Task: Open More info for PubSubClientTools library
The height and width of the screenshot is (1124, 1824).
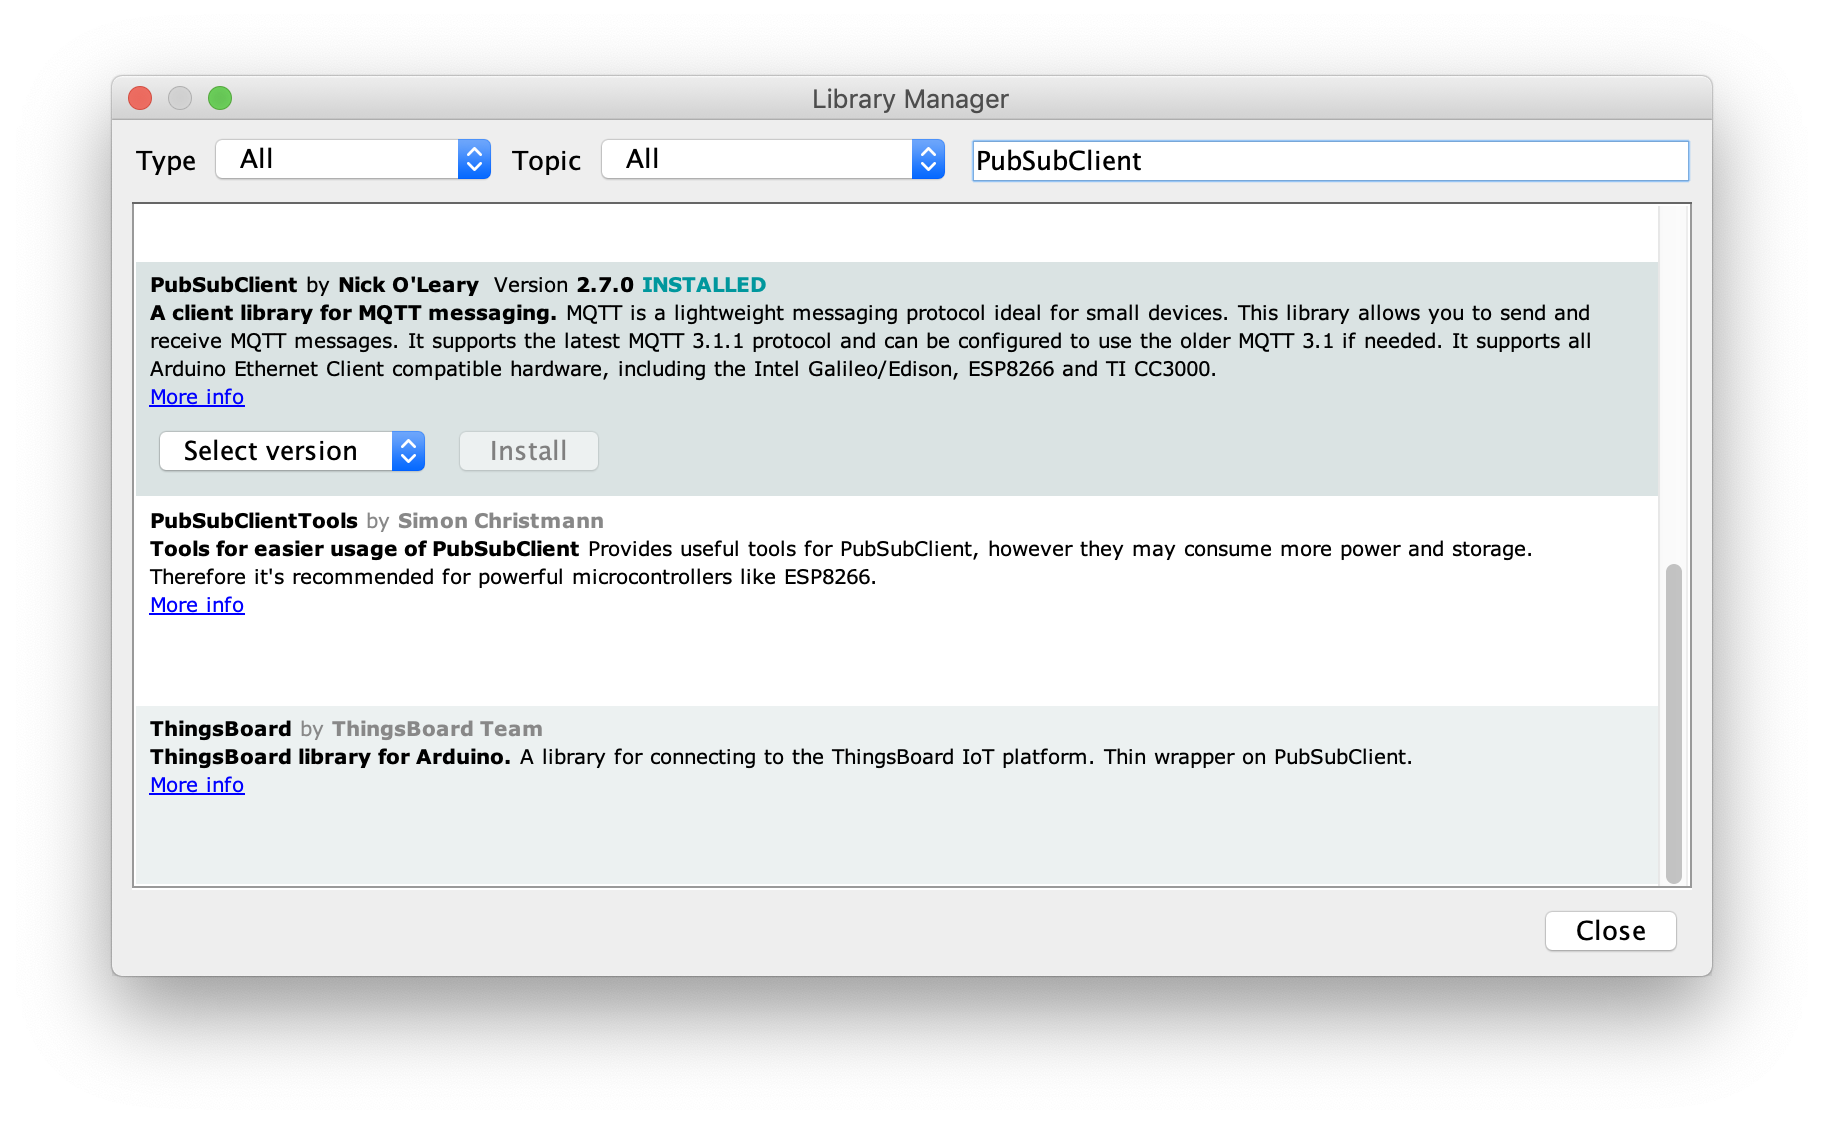Action: [x=196, y=605]
